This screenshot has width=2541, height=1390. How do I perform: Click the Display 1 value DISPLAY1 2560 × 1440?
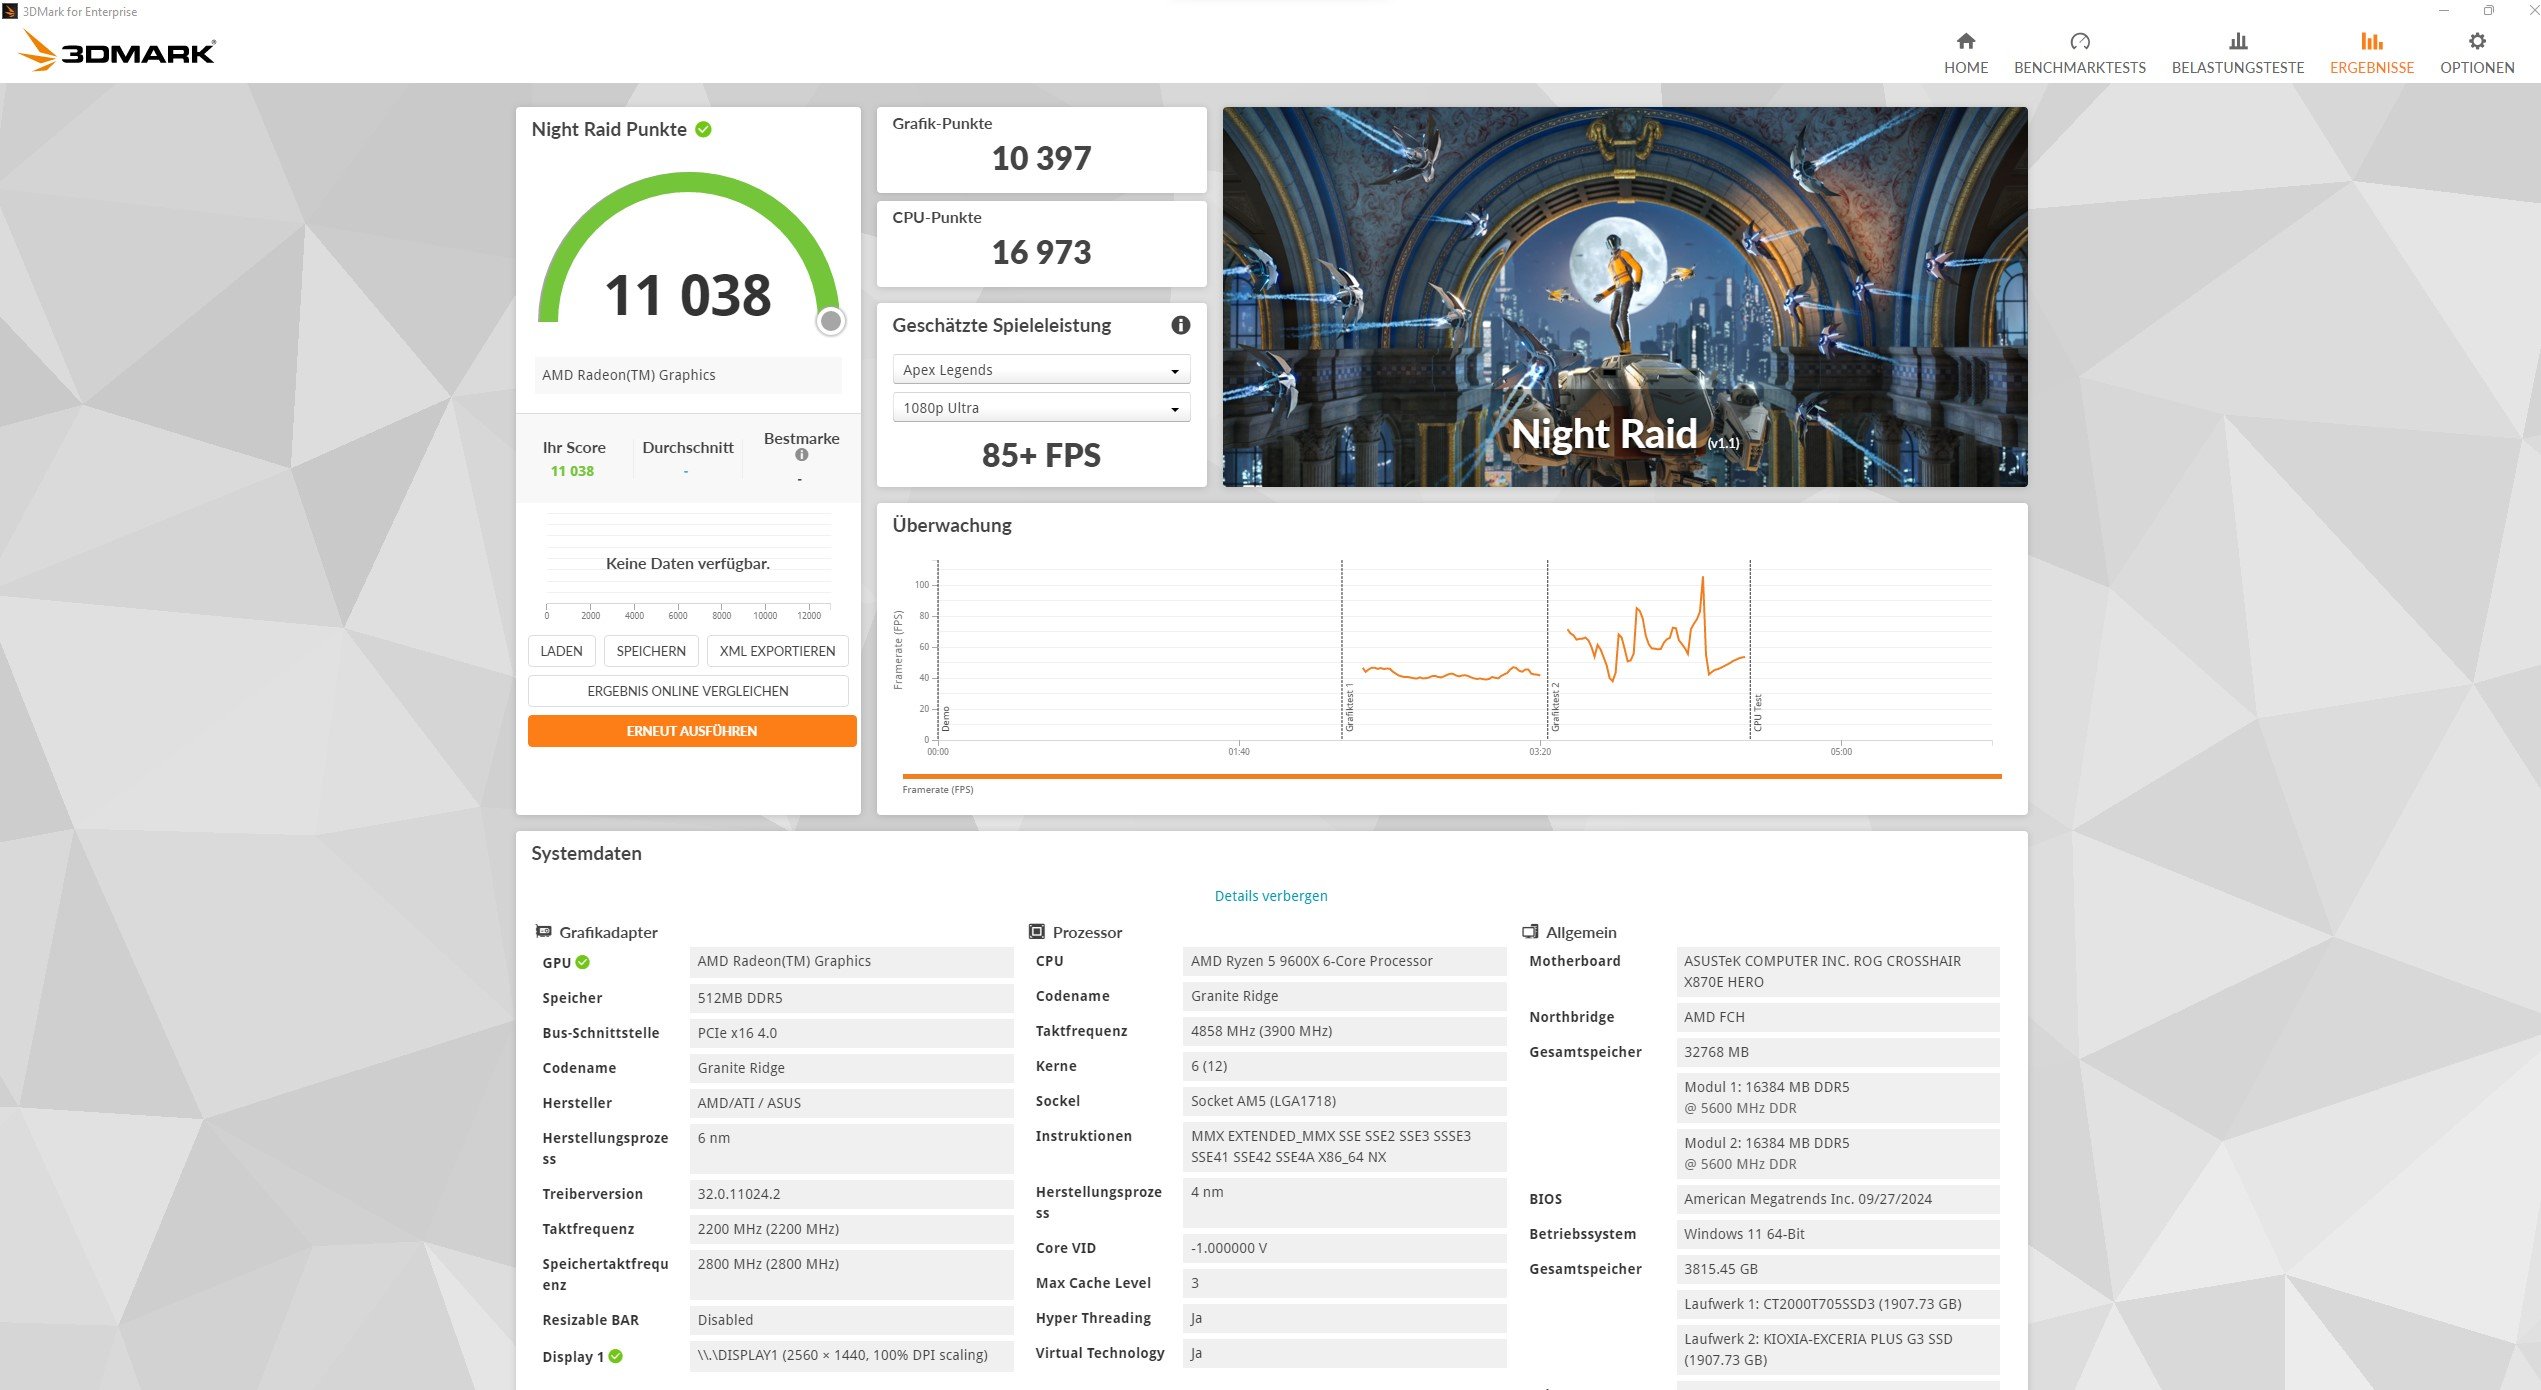(851, 1355)
